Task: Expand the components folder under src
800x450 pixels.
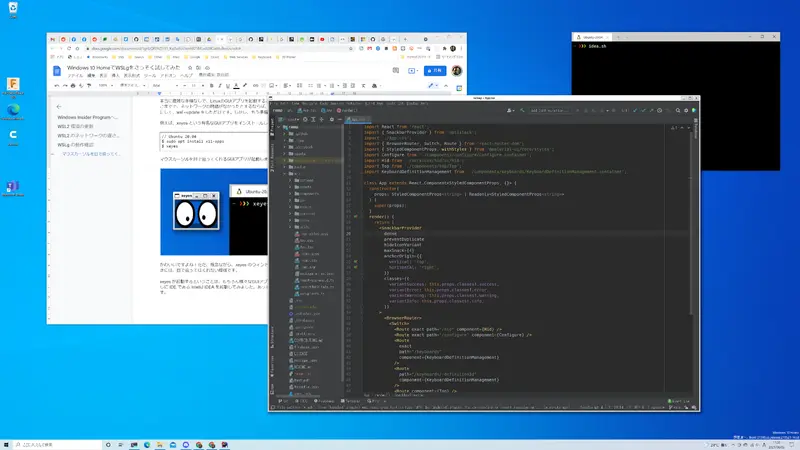Action: 291,193
